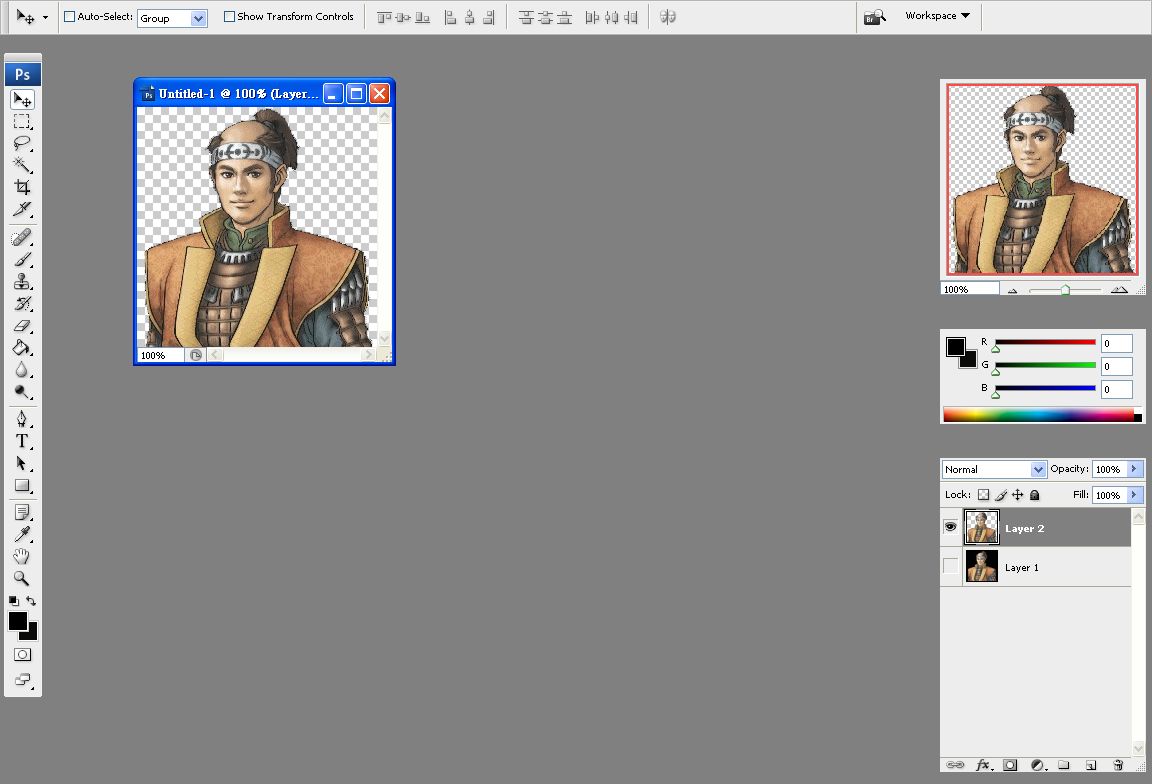Select the Brush tool
The height and width of the screenshot is (784, 1152).
click(x=22, y=259)
